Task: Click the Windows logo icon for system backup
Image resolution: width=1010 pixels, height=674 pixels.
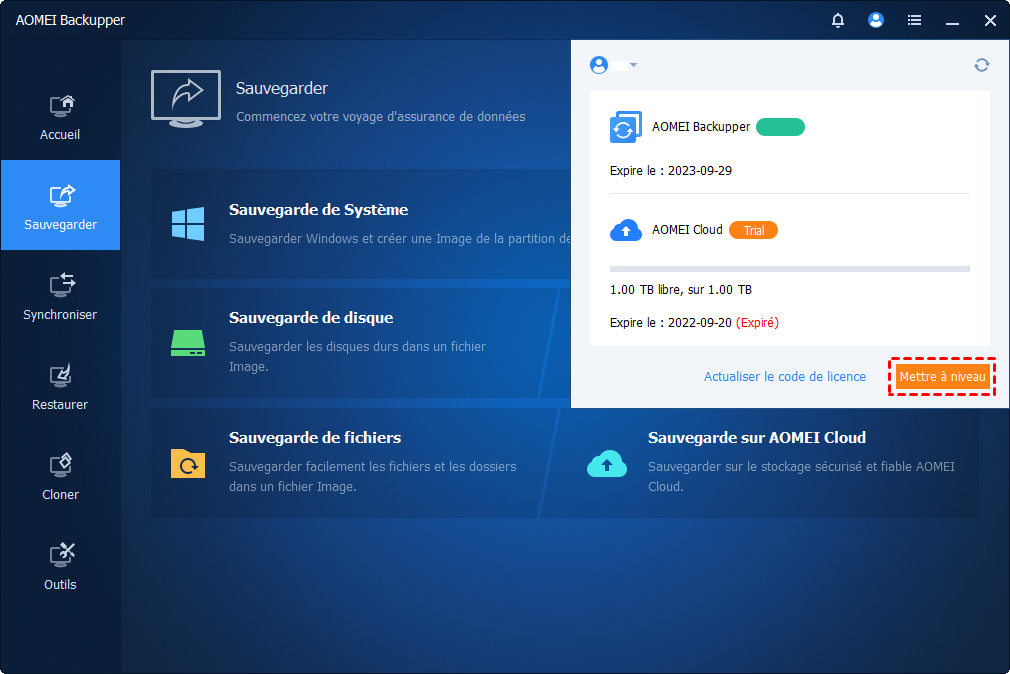Action: pos(188,224)
